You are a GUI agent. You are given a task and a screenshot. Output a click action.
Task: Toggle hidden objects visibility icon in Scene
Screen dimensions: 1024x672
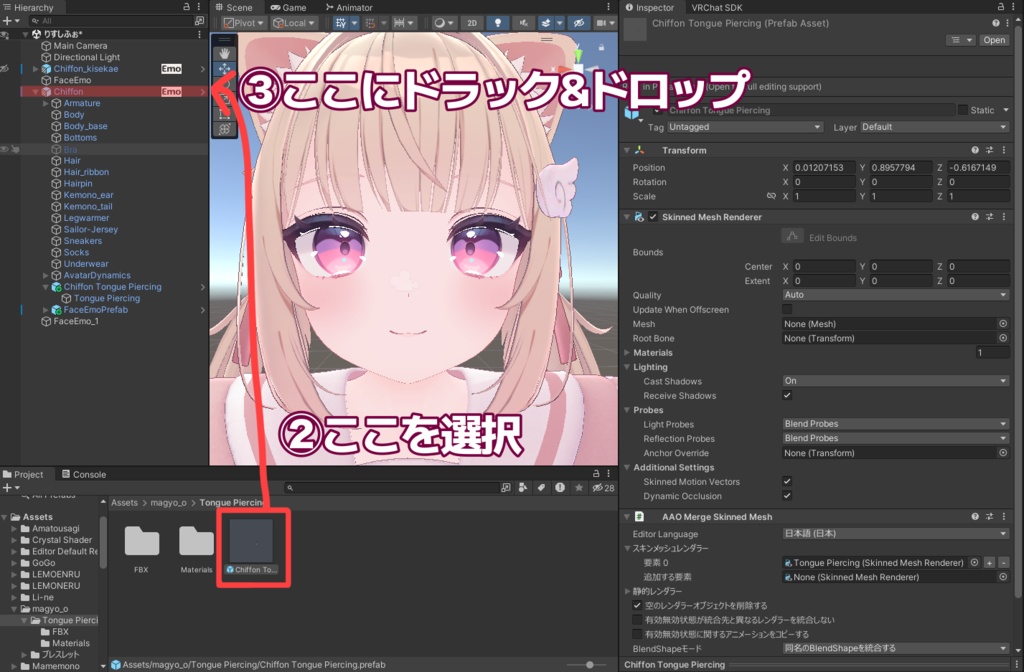(x=579, y=23)
